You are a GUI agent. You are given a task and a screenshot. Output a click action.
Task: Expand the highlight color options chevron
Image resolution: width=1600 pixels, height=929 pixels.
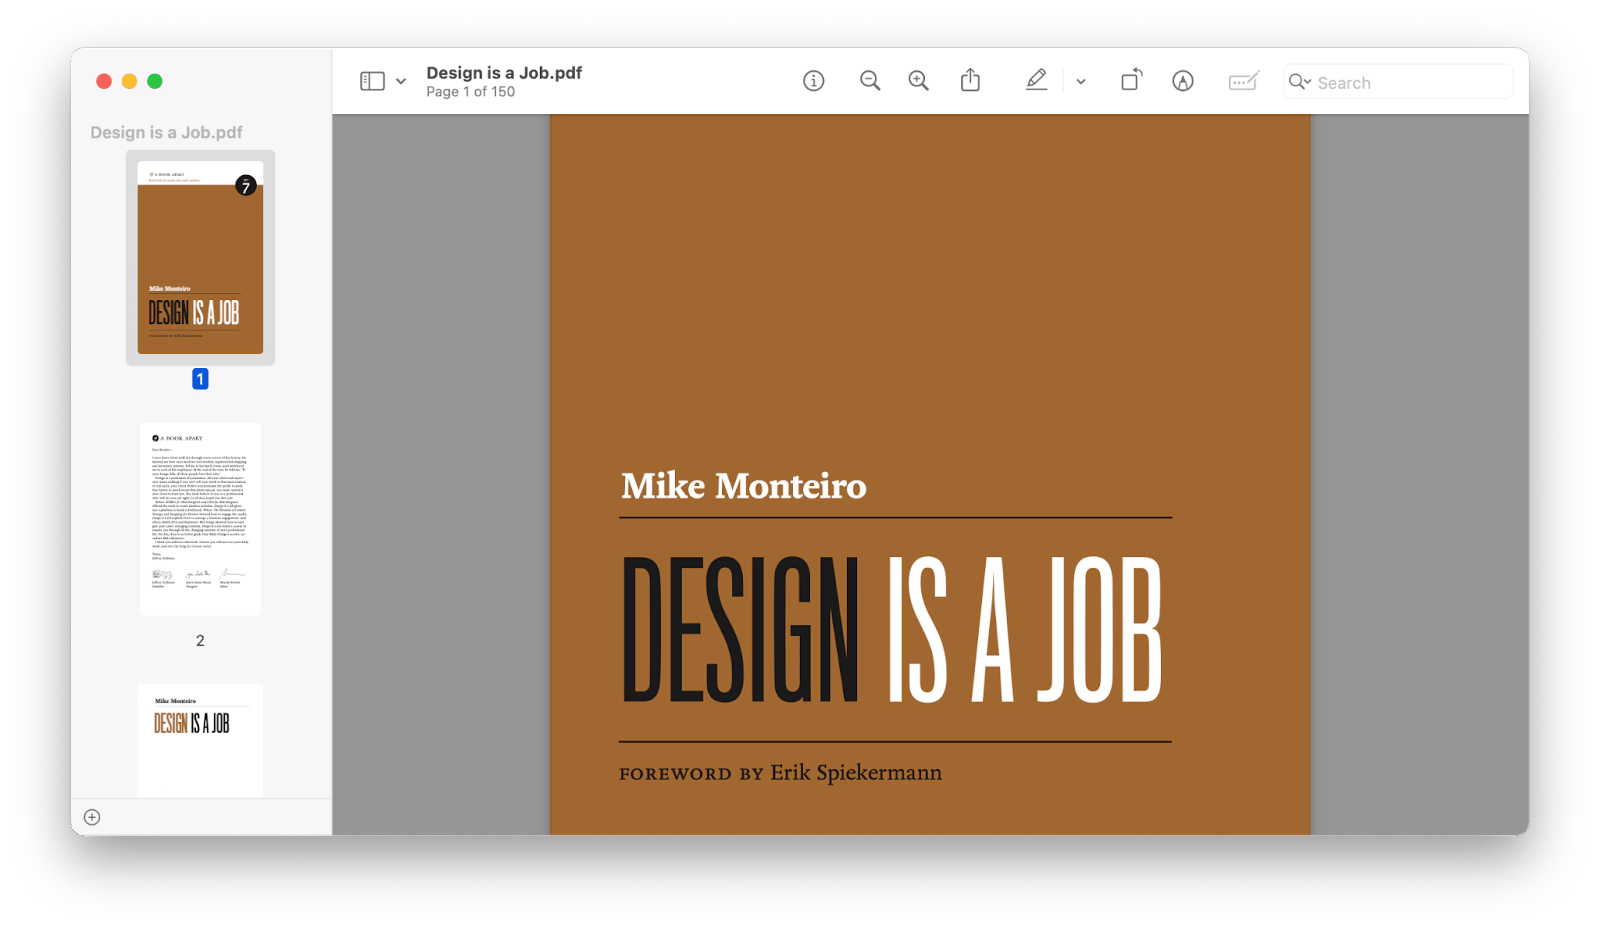point(1081,82)
